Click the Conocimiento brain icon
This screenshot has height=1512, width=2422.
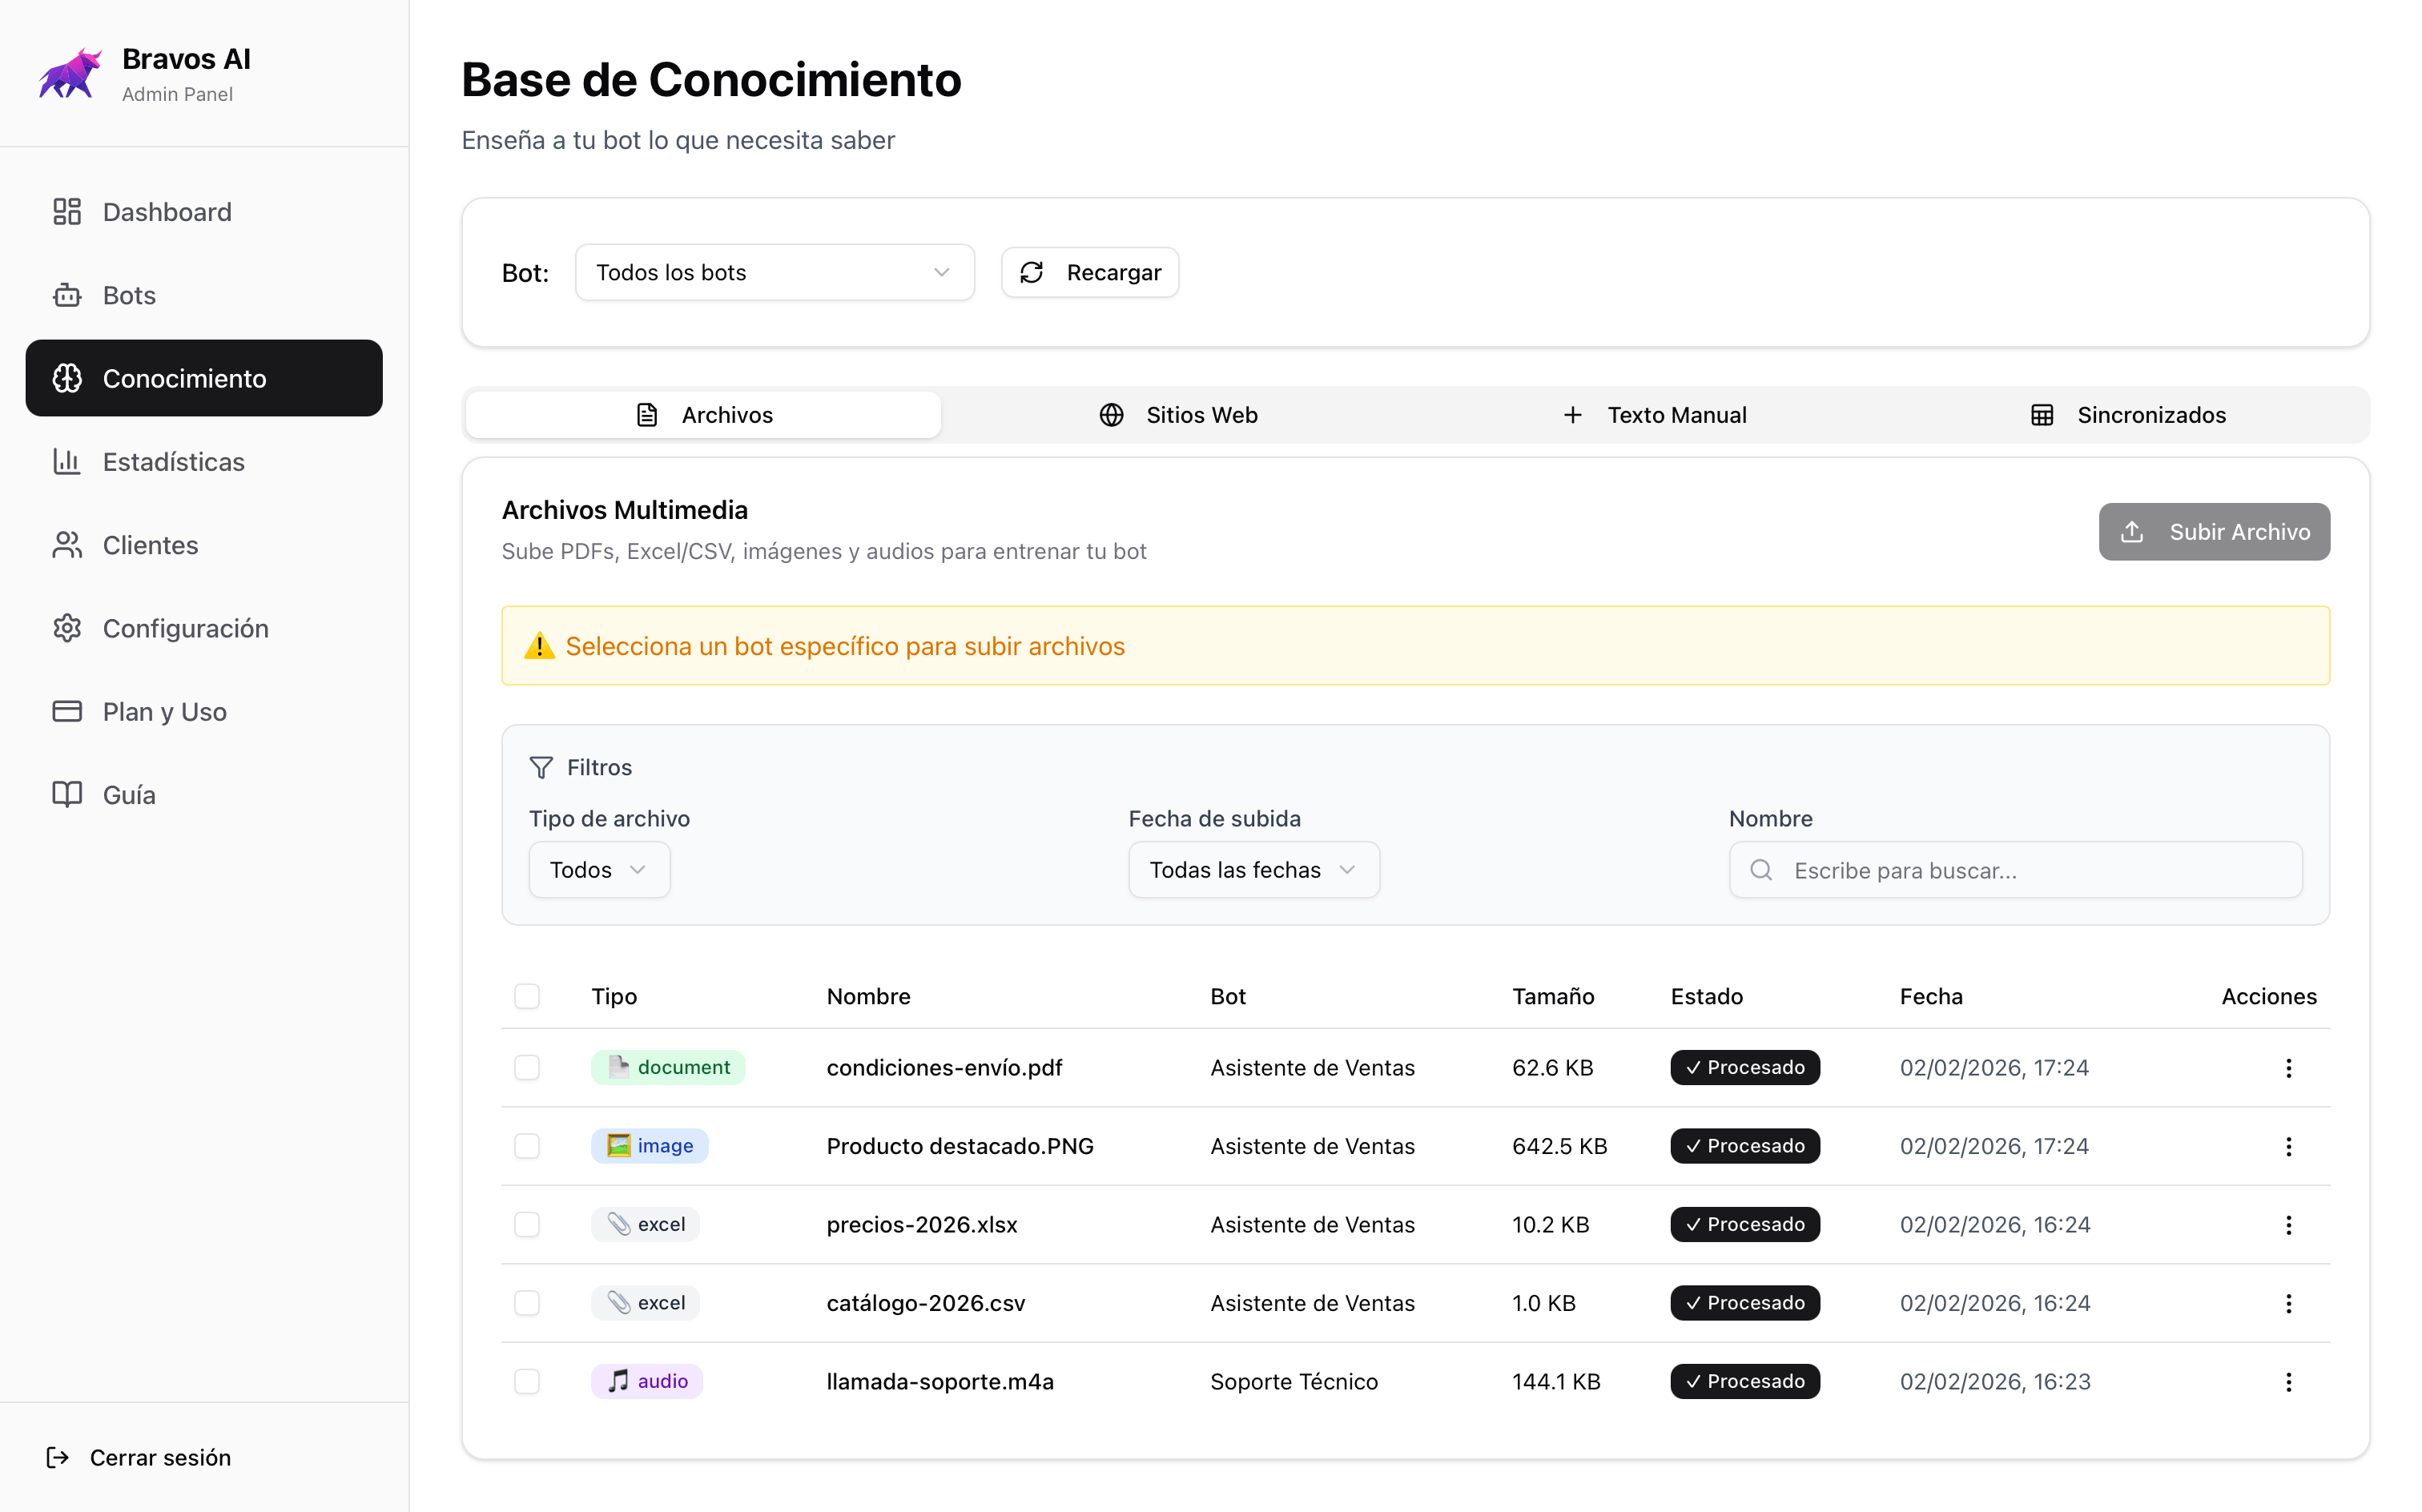point(67,378)
